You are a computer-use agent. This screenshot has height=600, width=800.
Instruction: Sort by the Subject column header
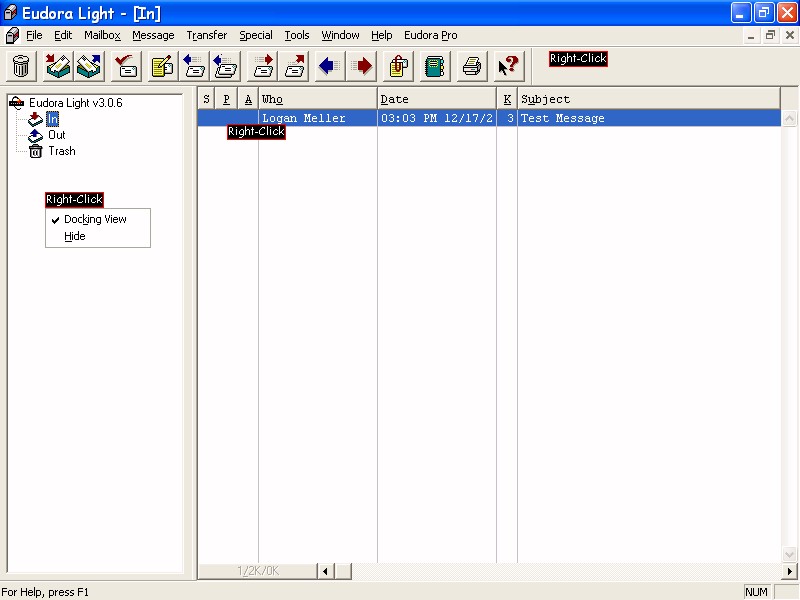(649, 98)
